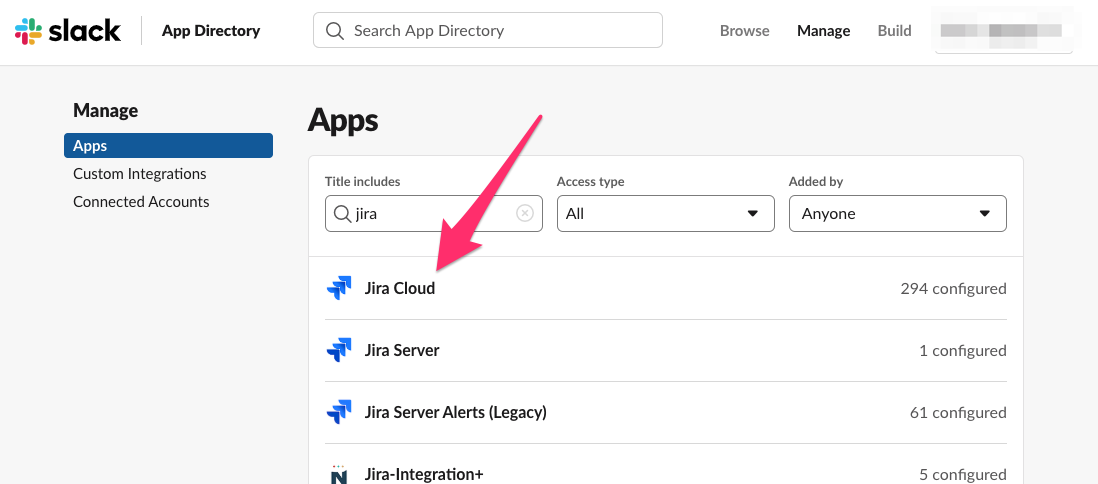Click the Jira Server Alerts (Legacy) icon

(339, 413)
